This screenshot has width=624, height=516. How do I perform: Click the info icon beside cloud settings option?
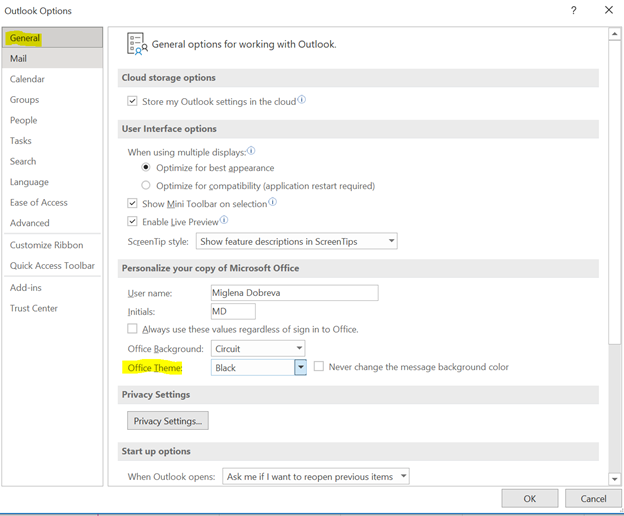point(302,99)
